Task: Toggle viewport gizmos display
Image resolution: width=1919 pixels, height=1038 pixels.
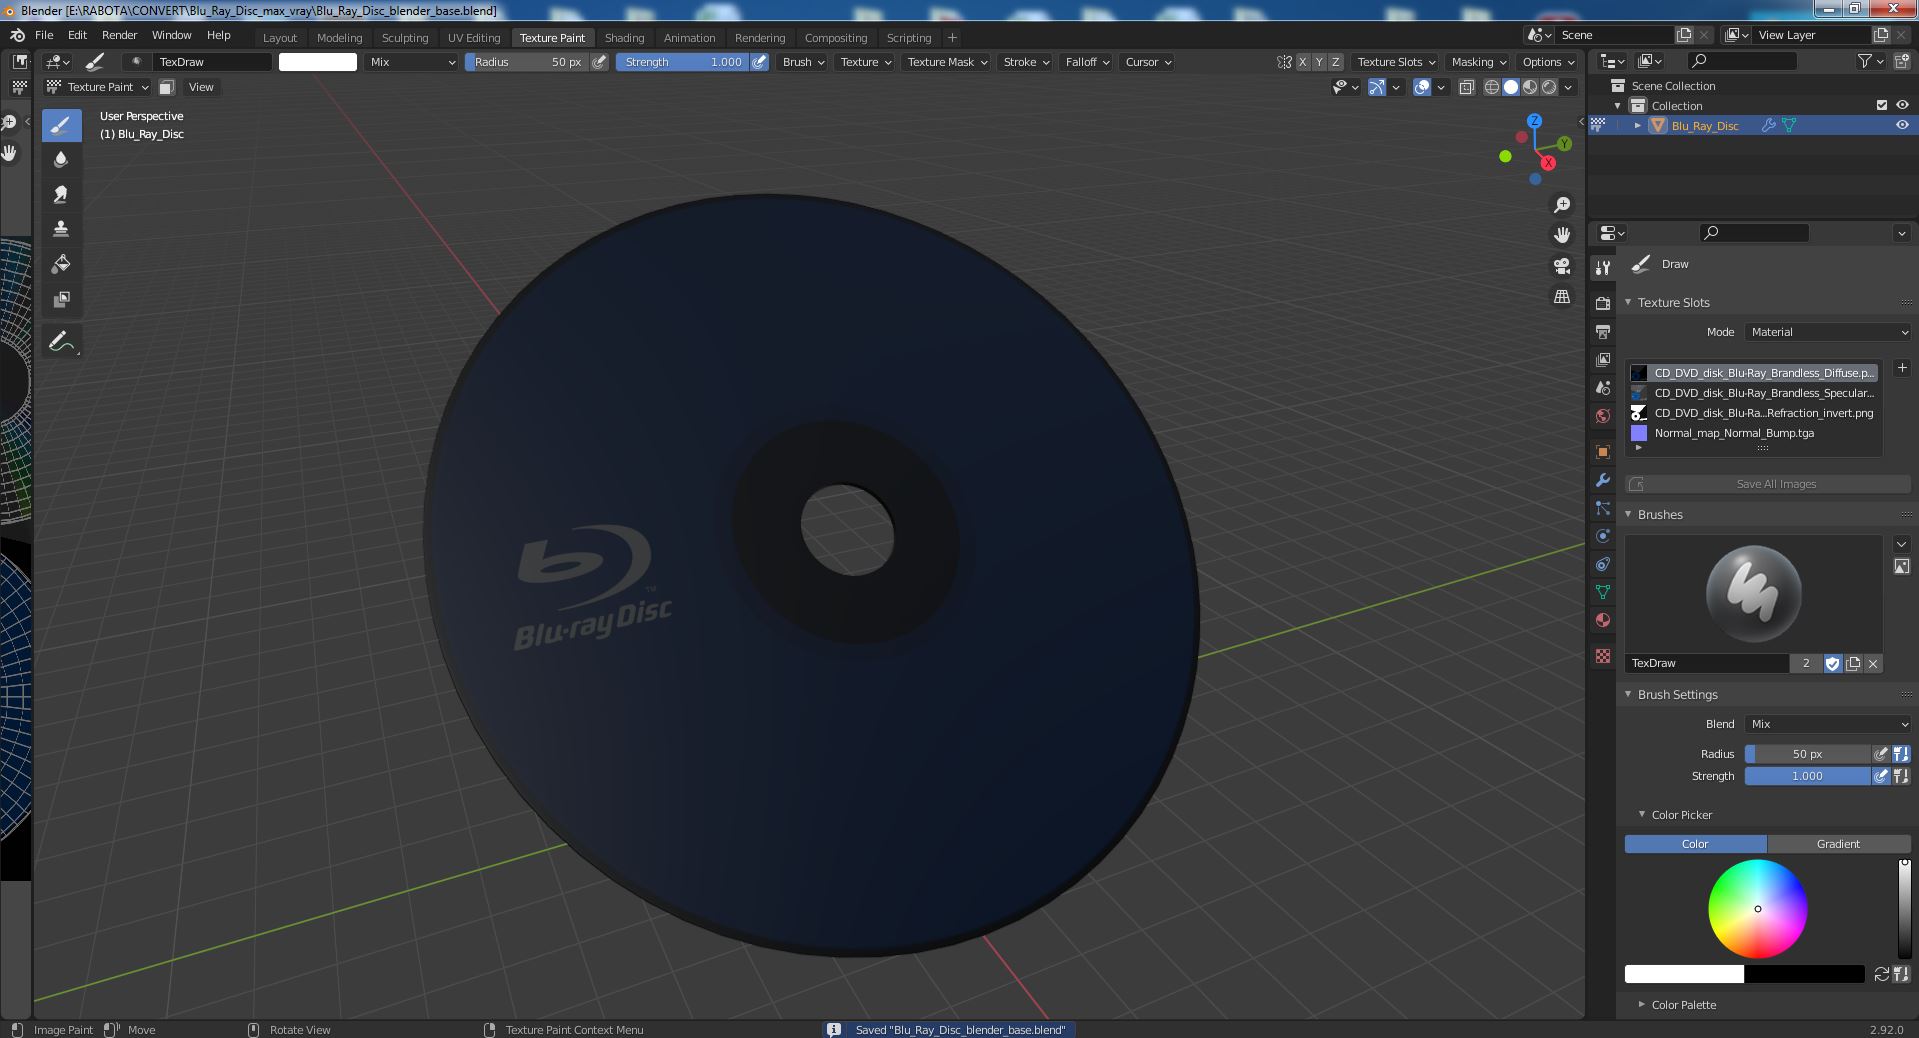Action: pyautogui.click(x=1377, y=87)
